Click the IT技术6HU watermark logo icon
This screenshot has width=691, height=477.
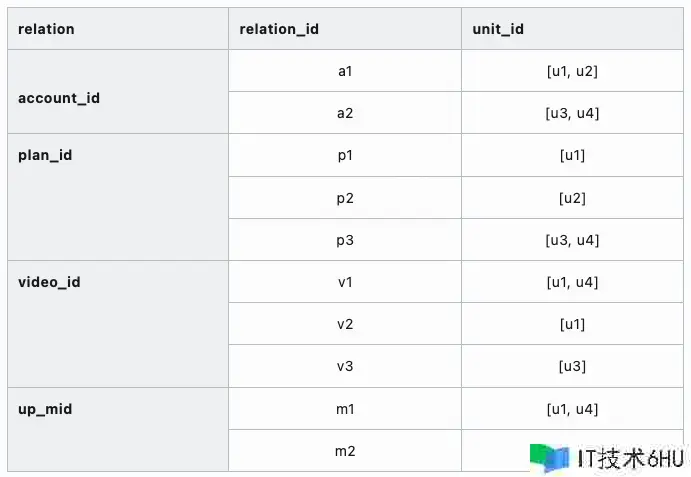(x=550, y=457)
